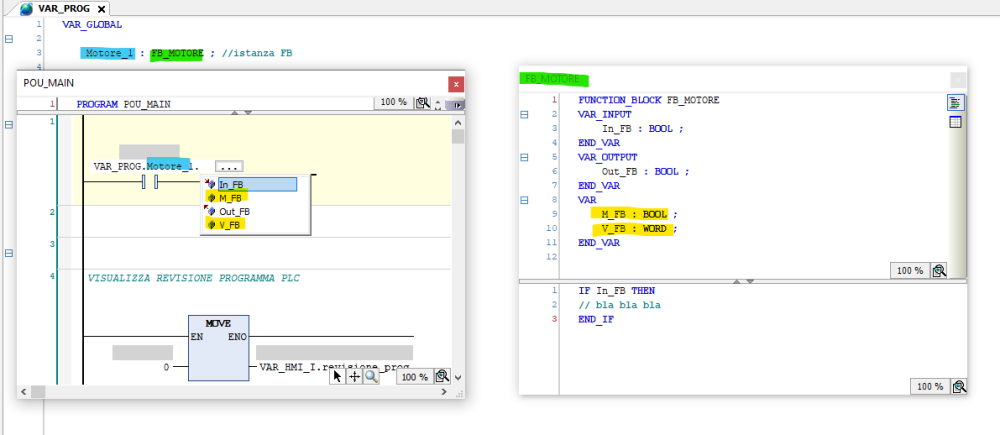The image size is (1000, 435).
Task: Click POU_MAIN horizontal scrollbar thumb
Action: click(38, 392)
